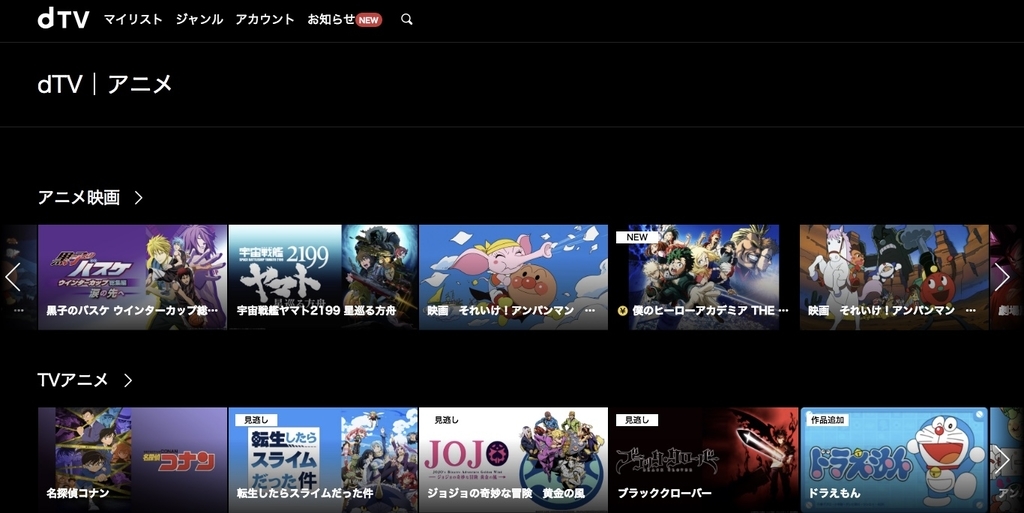Click the ドラえもん title text

tap(834, 493)
